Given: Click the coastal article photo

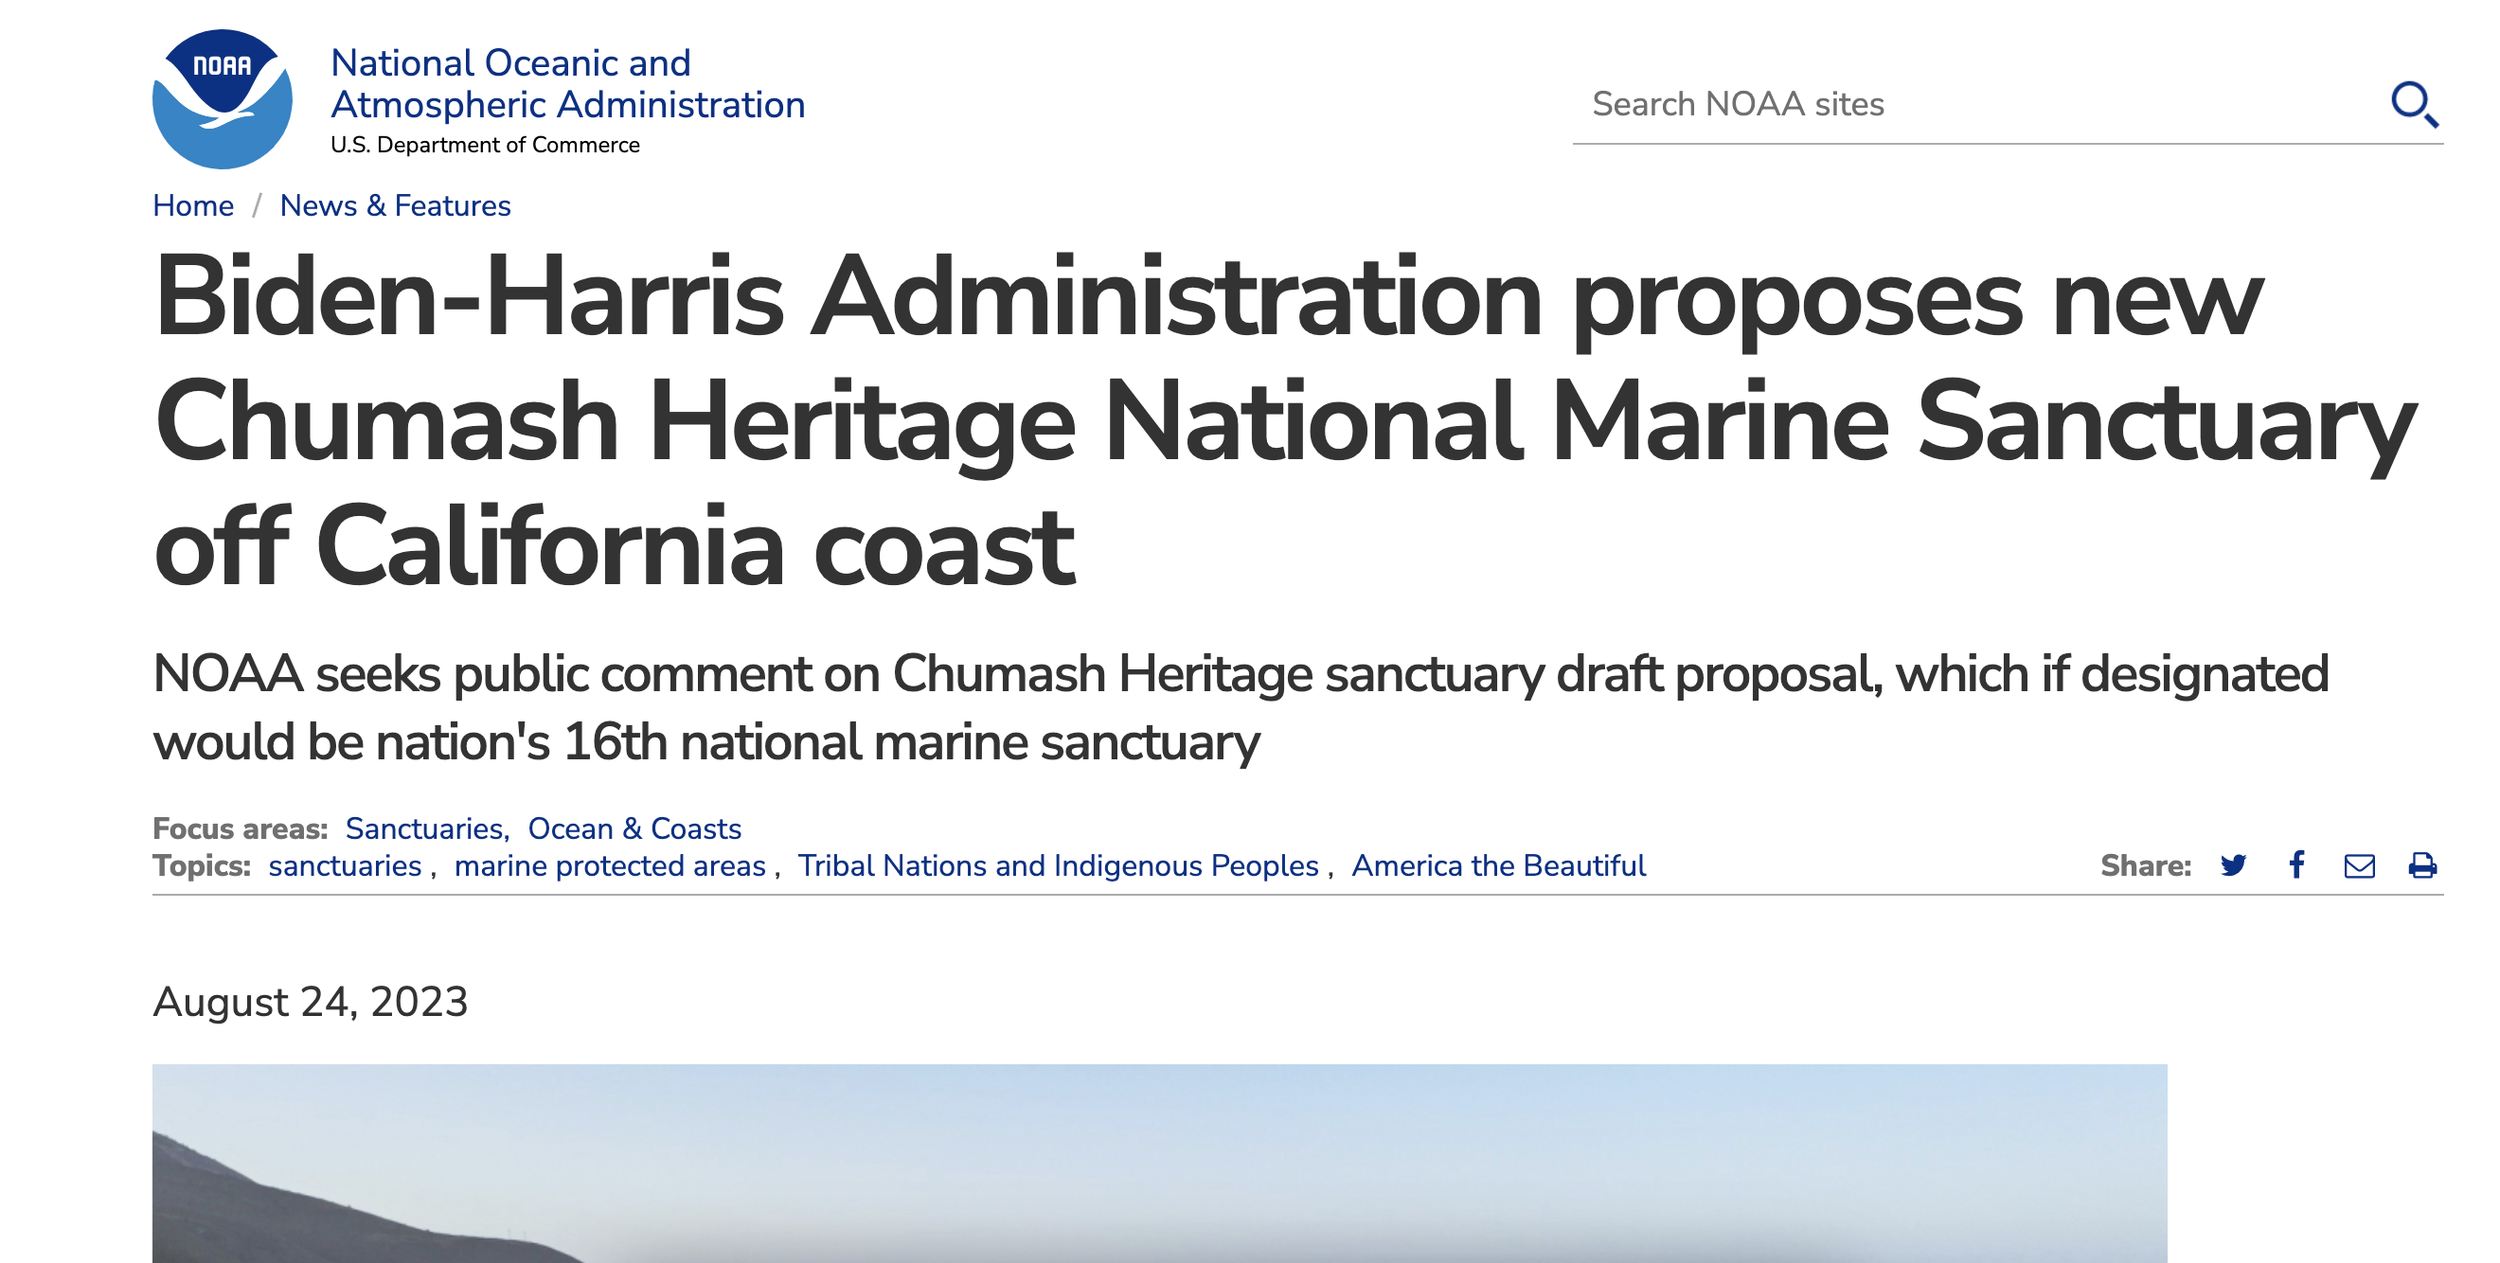Looking at the screenshot, I should pos(1159,1163).
